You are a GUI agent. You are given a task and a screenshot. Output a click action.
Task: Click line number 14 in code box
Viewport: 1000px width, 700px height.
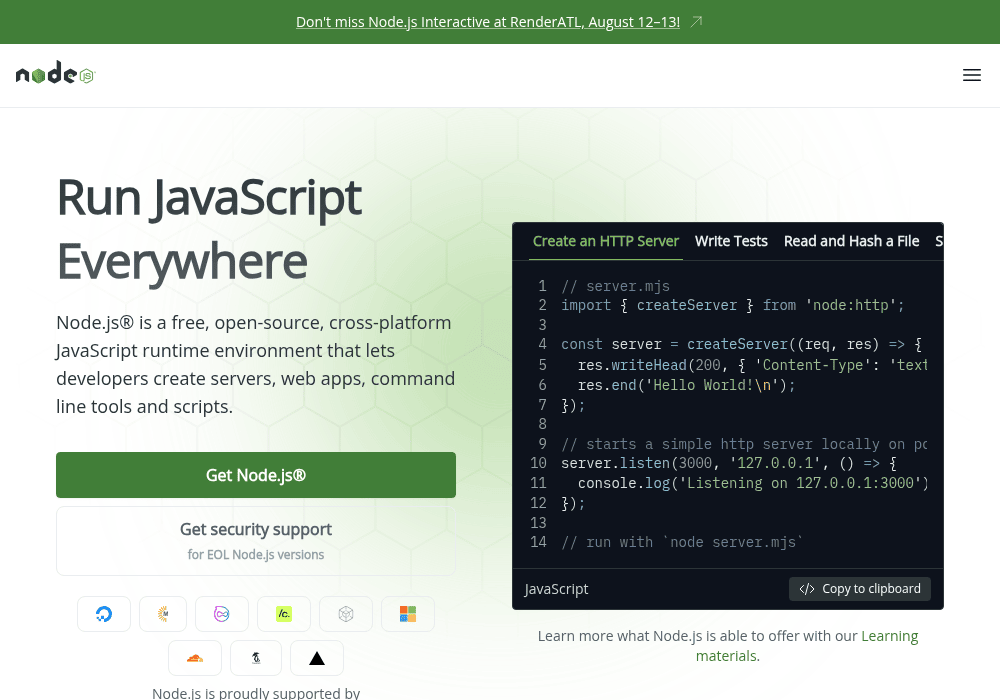point(538,542)
